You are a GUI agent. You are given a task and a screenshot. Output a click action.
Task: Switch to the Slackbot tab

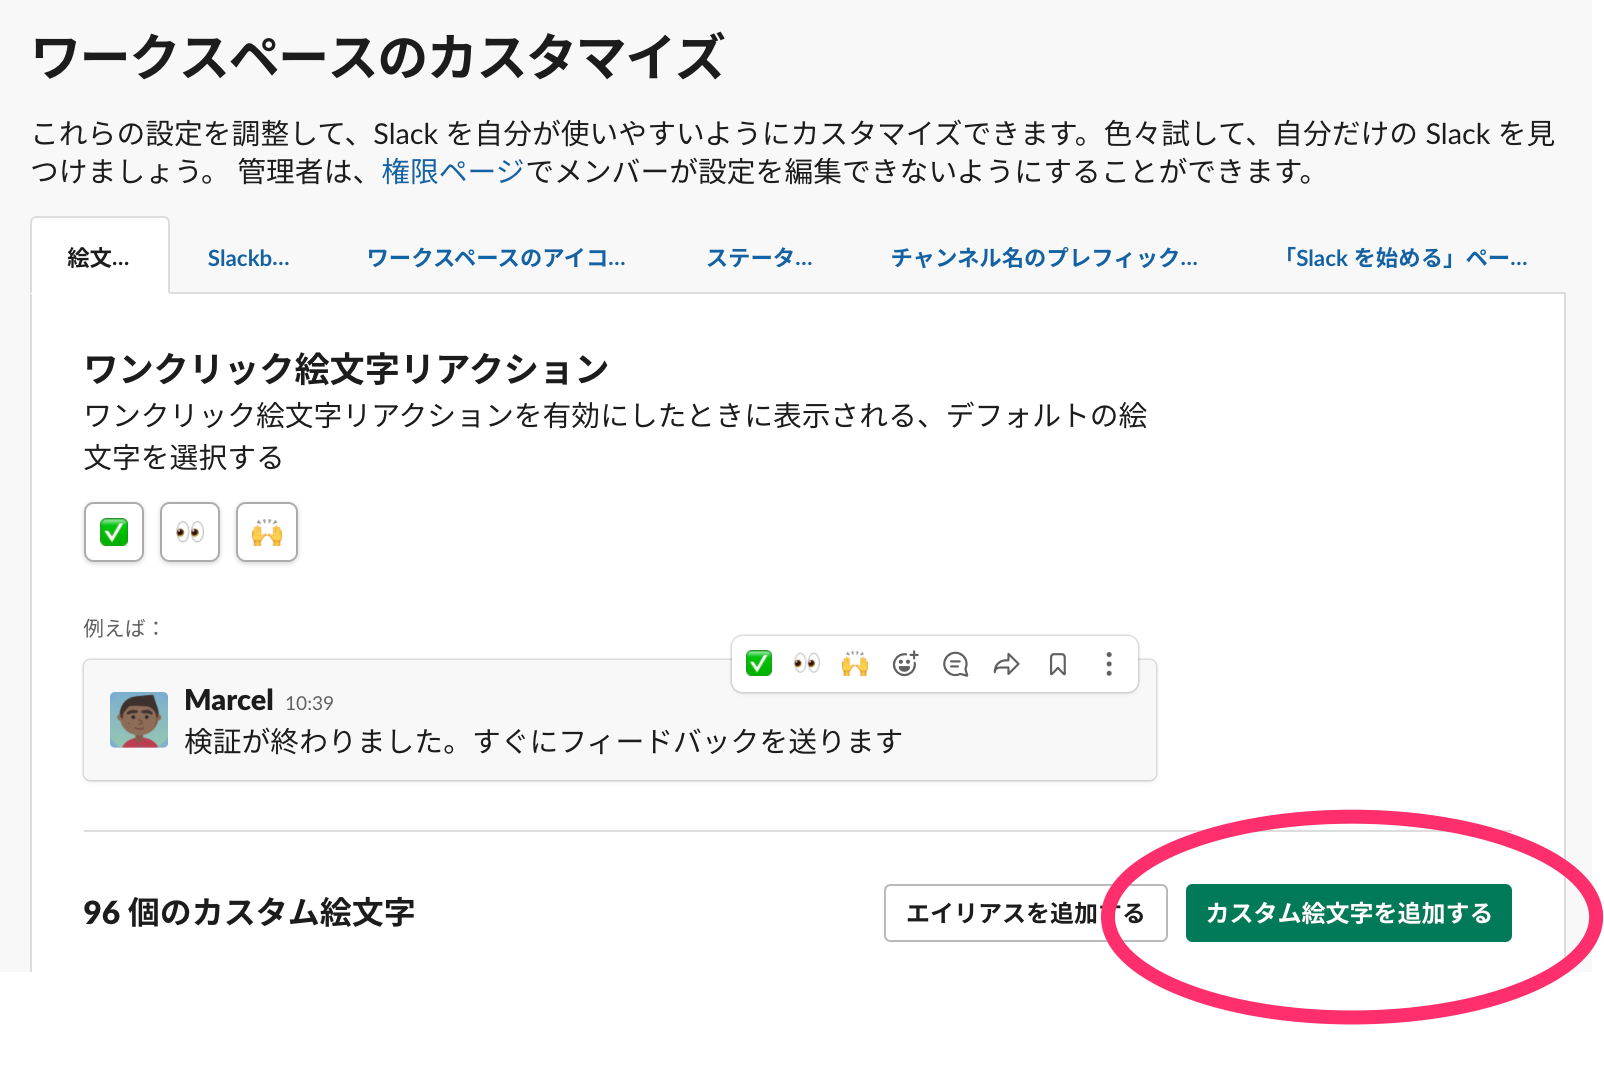pyautogui.click(x=248, y=257)
